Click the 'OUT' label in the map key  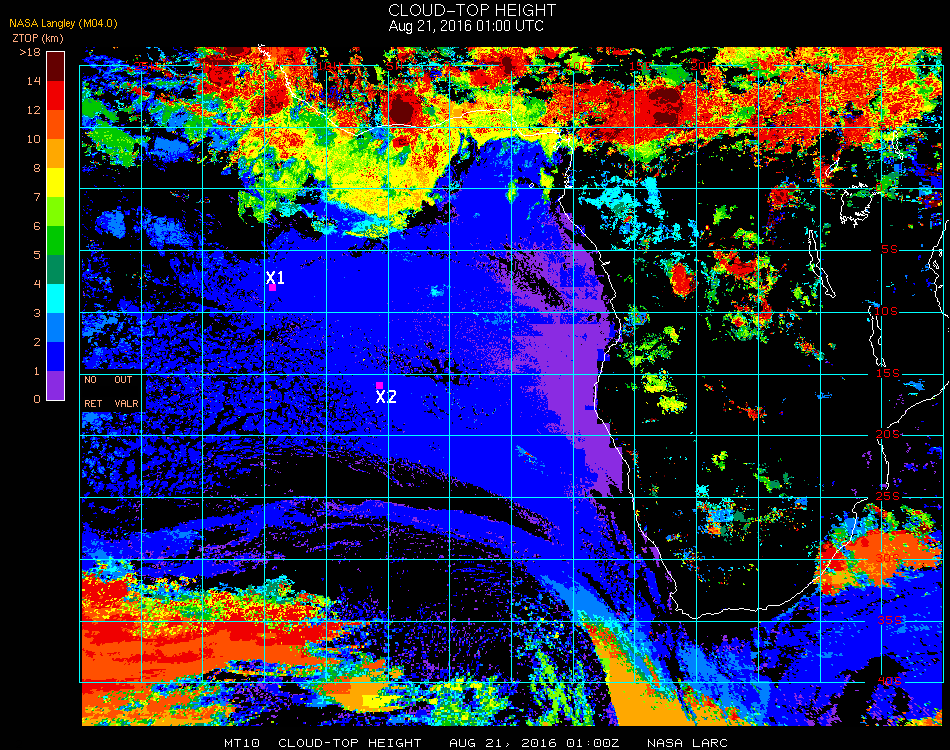123,380
